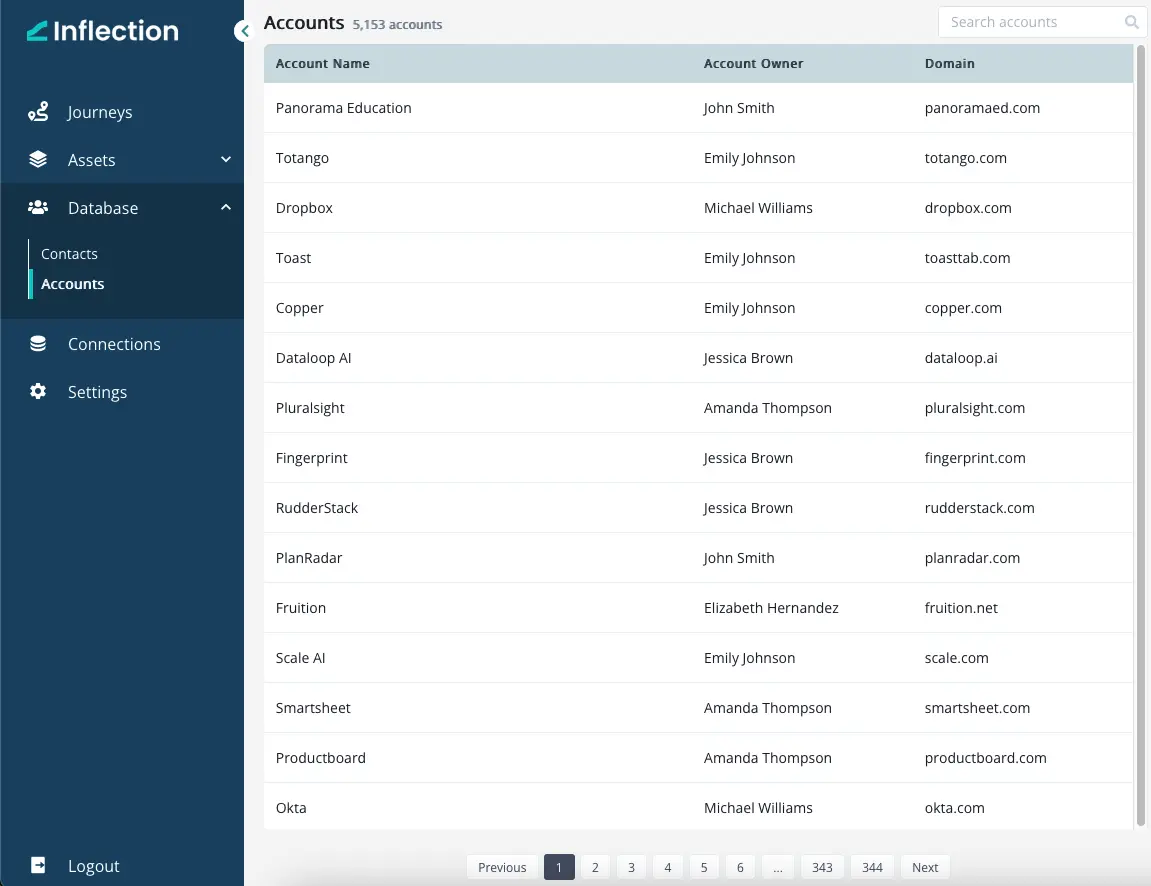
Task: Click the Logout exit icon
Action: click(x=38, y=865)
